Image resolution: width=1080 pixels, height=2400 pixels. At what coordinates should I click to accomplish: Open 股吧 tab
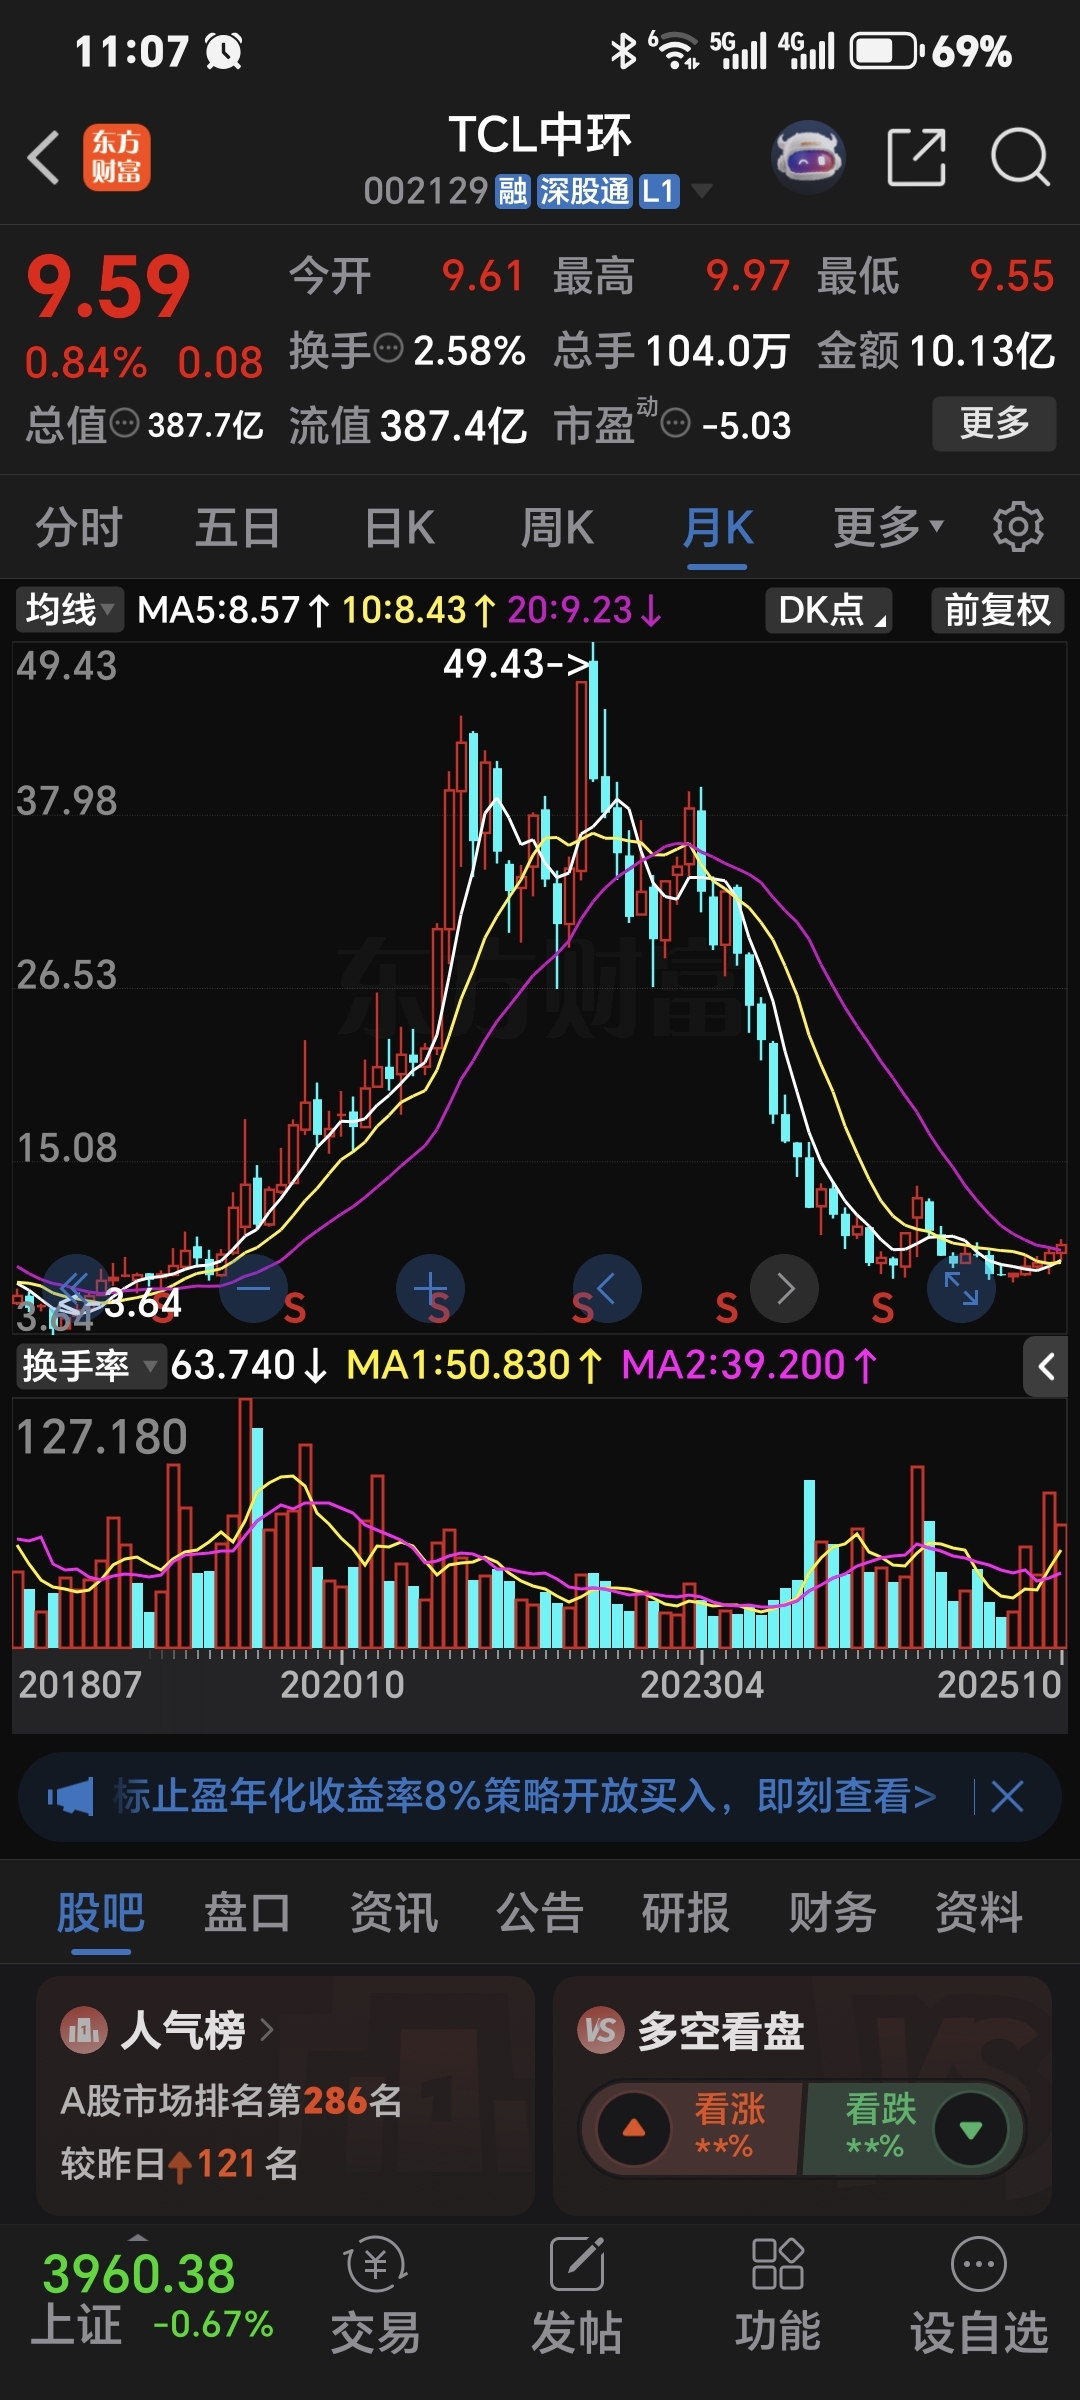[101, 1912]
